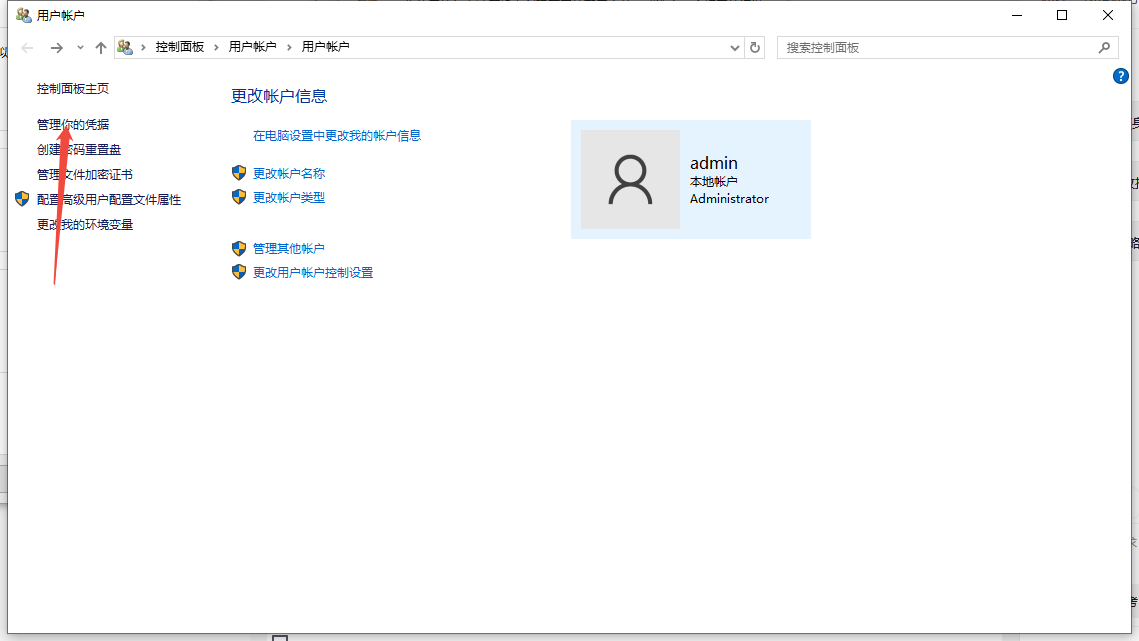Minimize the 用户帐户 window
The height and width of the screenshot is (641, 1139).
1017,15
